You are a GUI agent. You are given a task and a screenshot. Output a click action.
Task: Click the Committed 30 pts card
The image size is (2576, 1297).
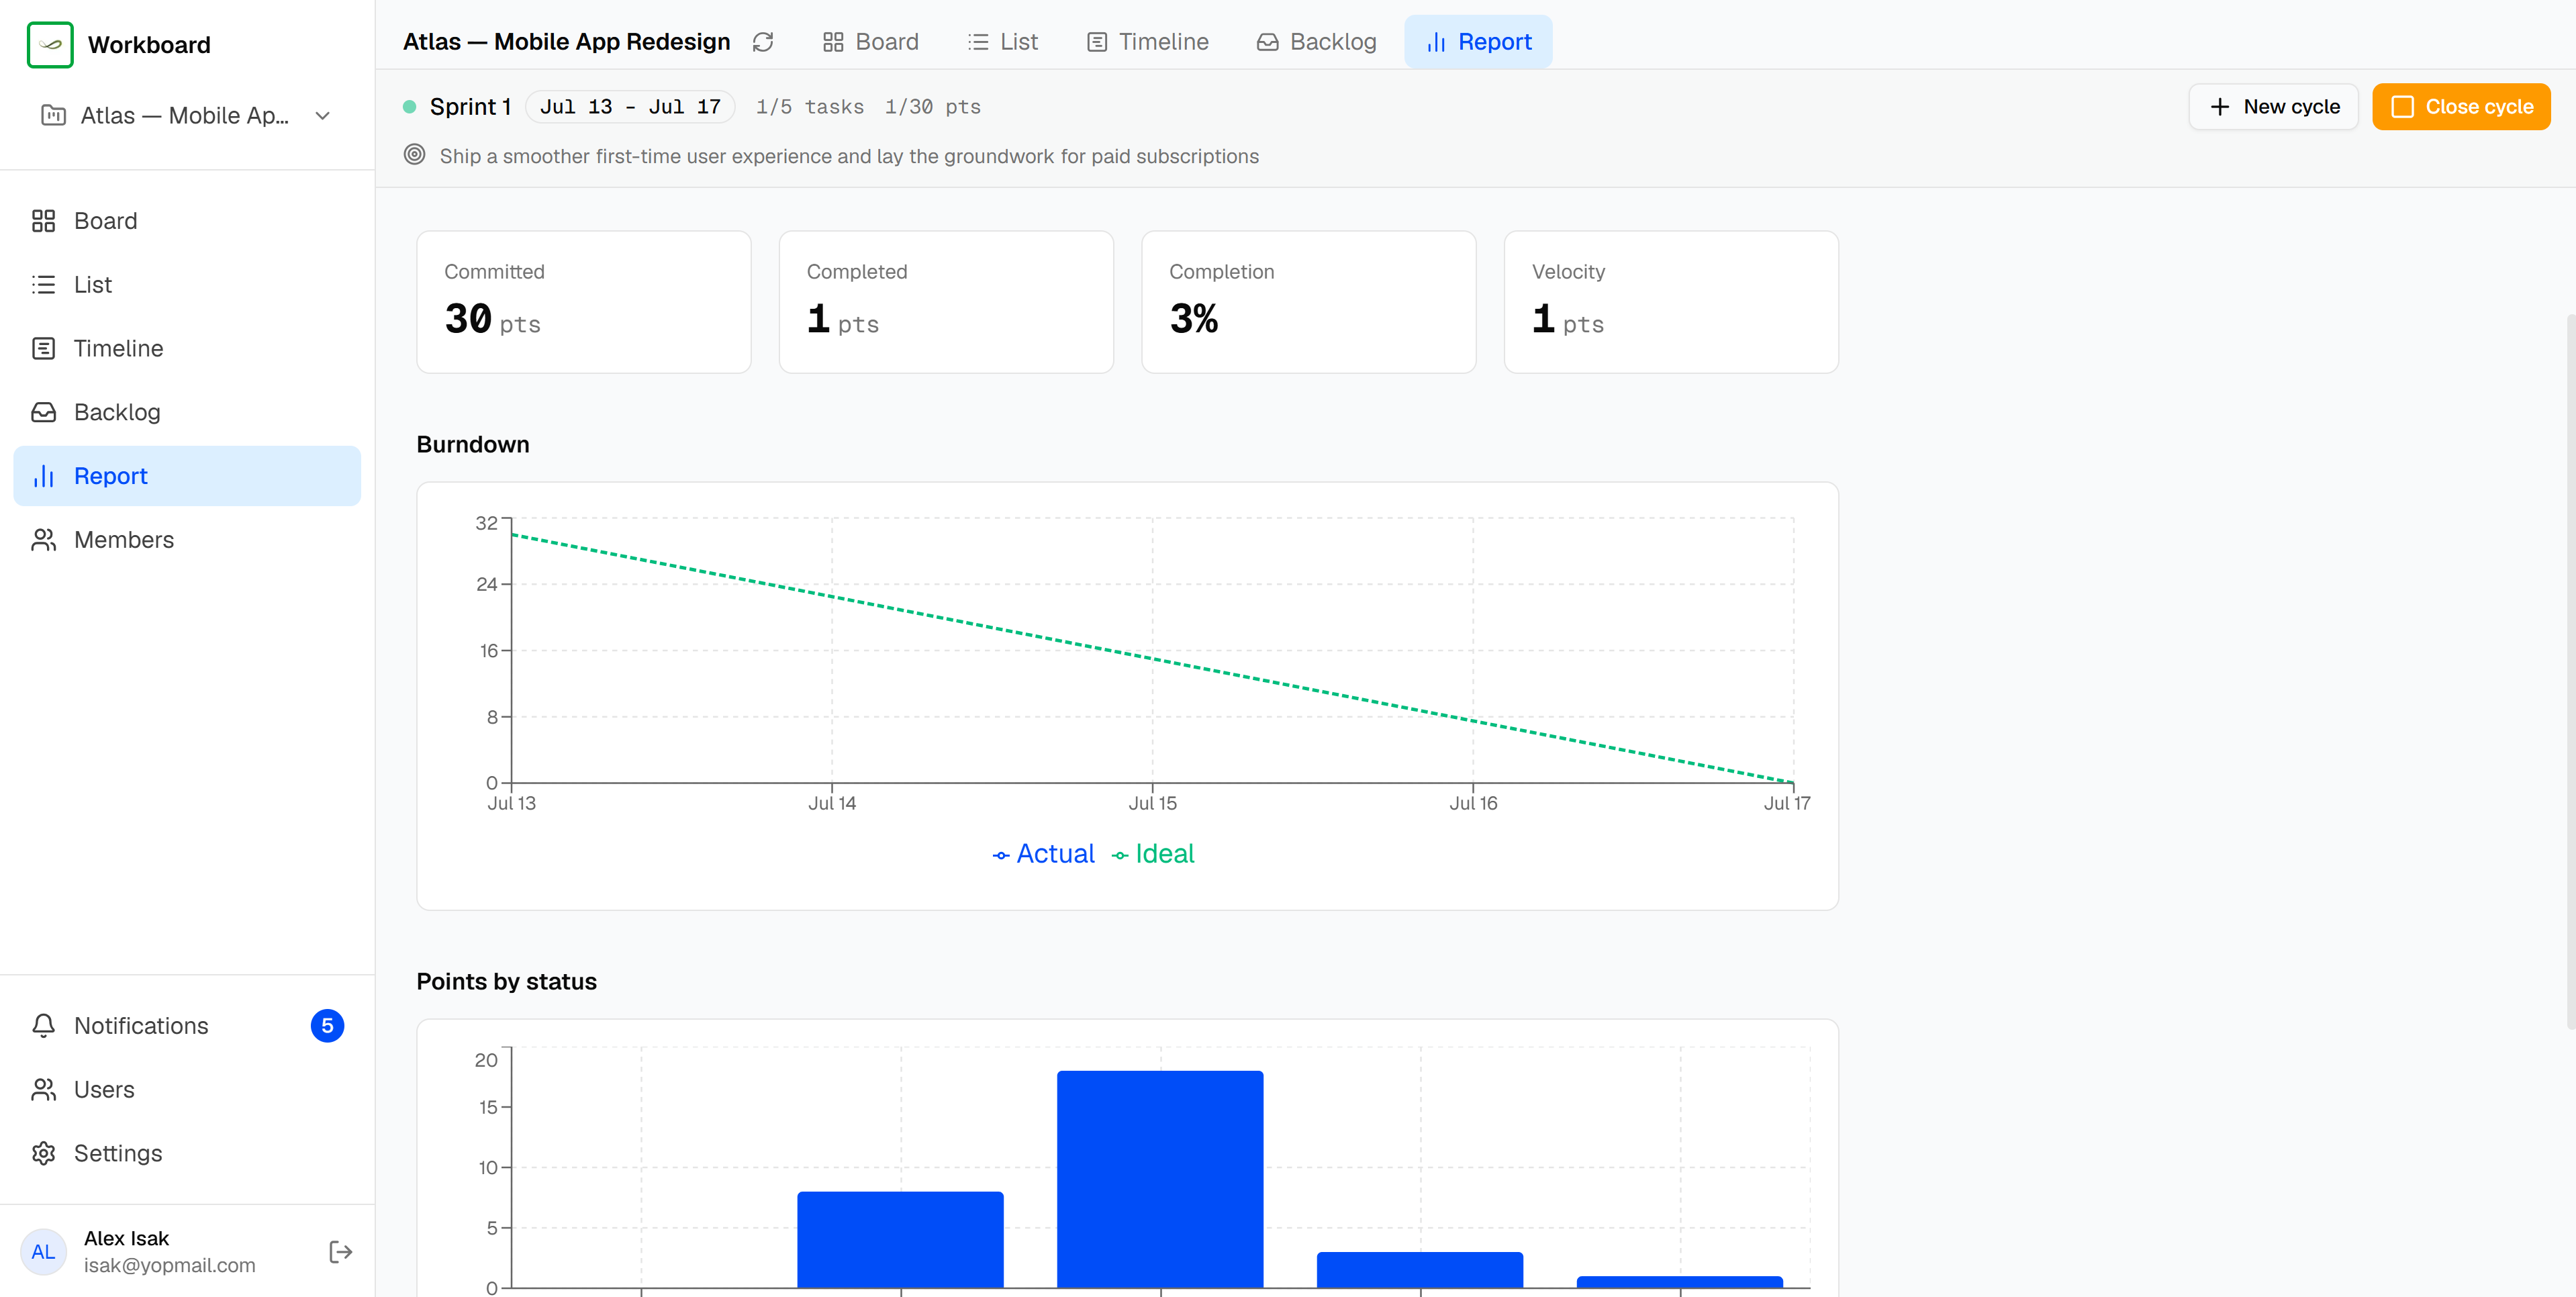[x=584, y=302]
